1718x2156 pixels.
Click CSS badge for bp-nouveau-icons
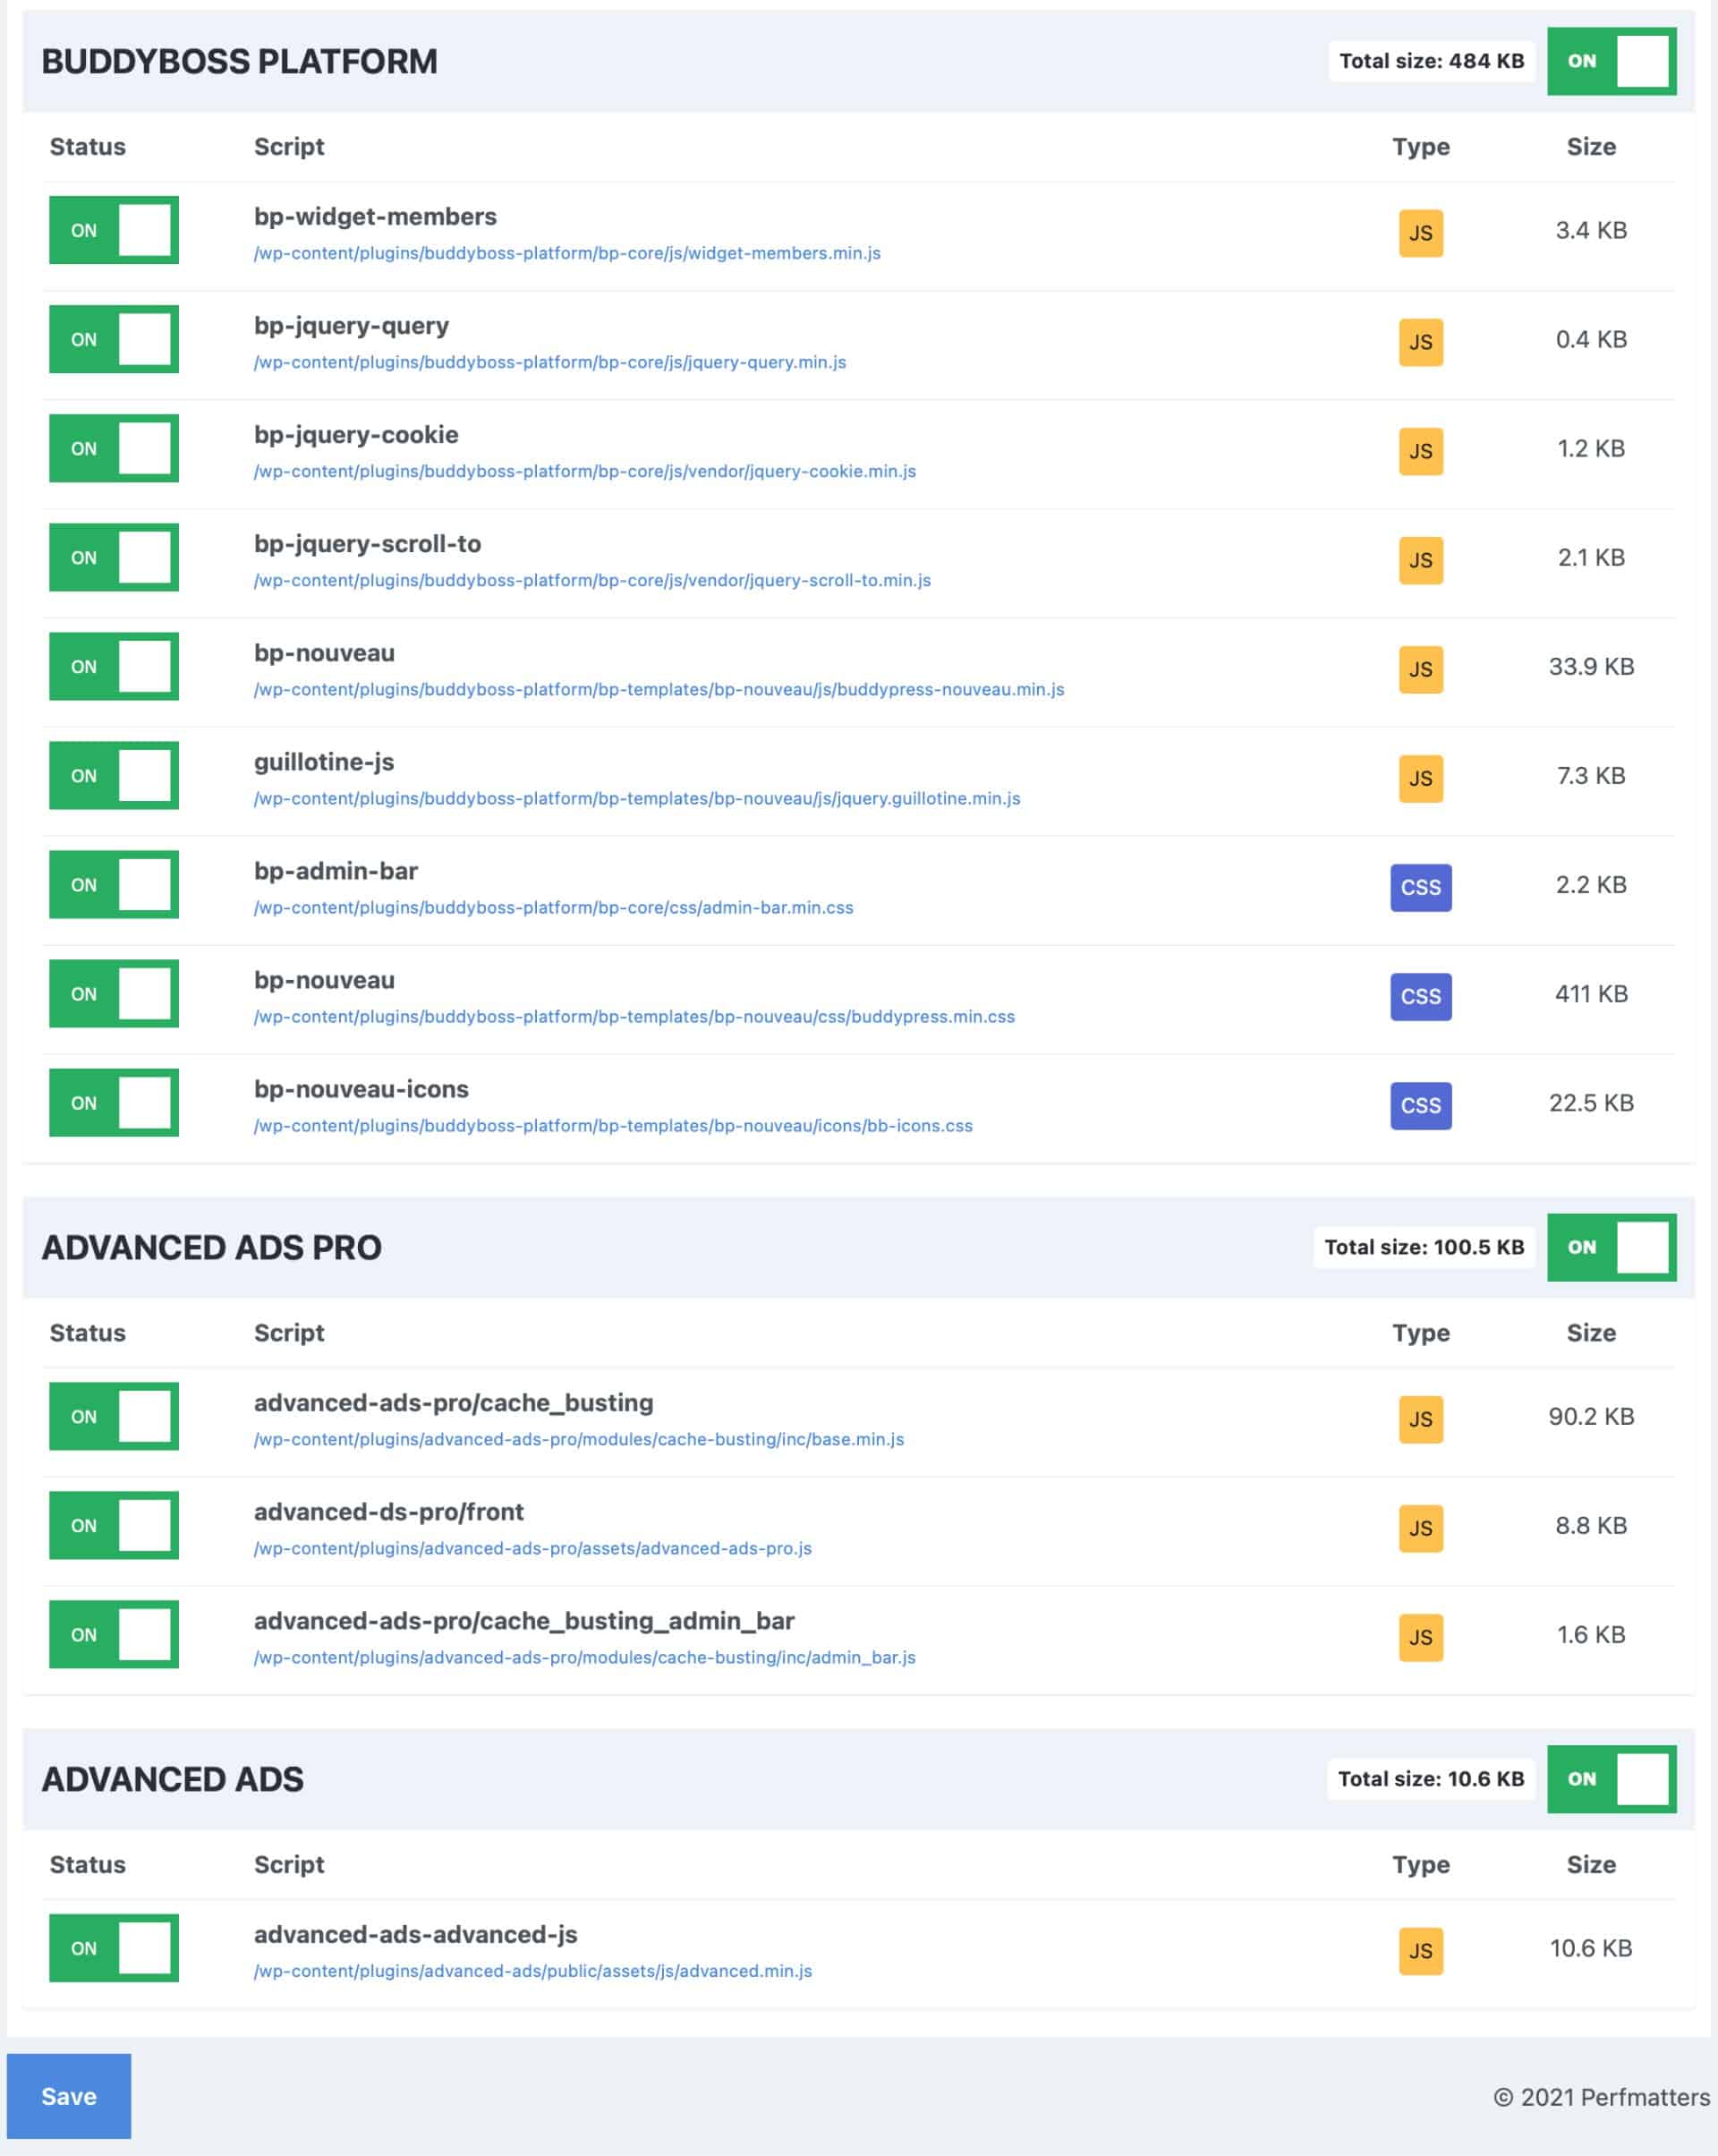coord(1420,1105)
